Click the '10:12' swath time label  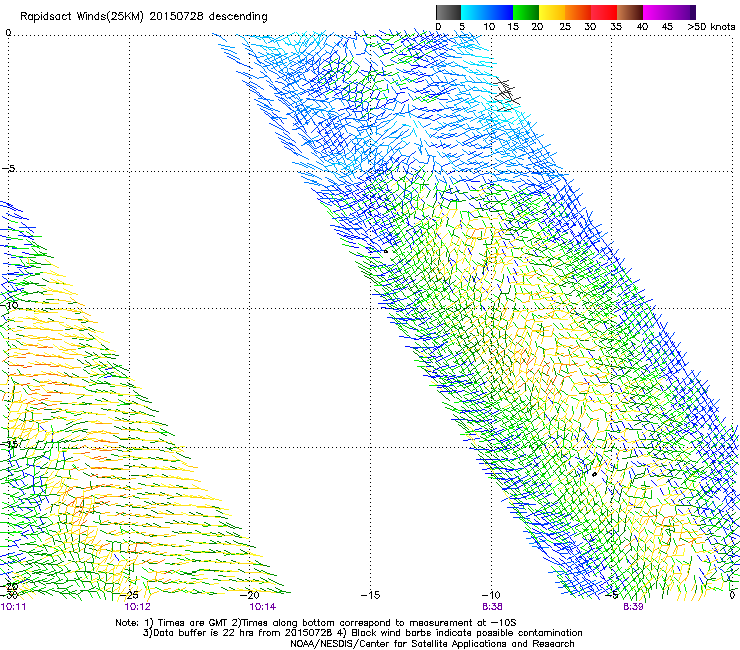[137, 607]
